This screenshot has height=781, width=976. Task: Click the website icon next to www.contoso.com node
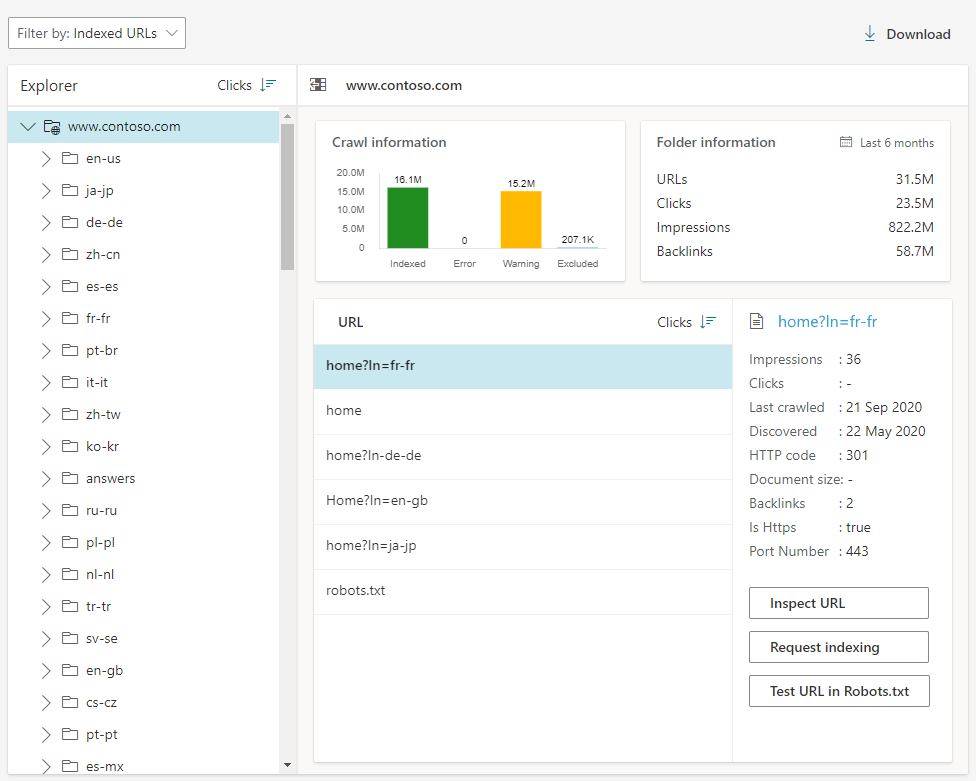click(51, 126)
